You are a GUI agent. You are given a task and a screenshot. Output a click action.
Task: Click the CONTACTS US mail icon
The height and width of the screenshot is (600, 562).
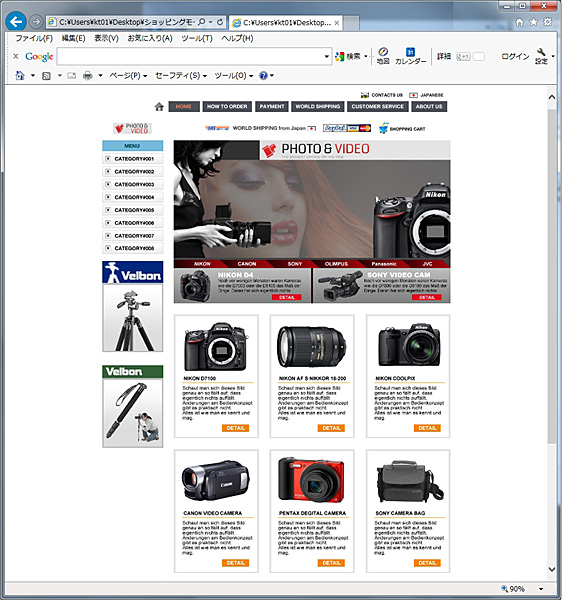pos(365,95)
